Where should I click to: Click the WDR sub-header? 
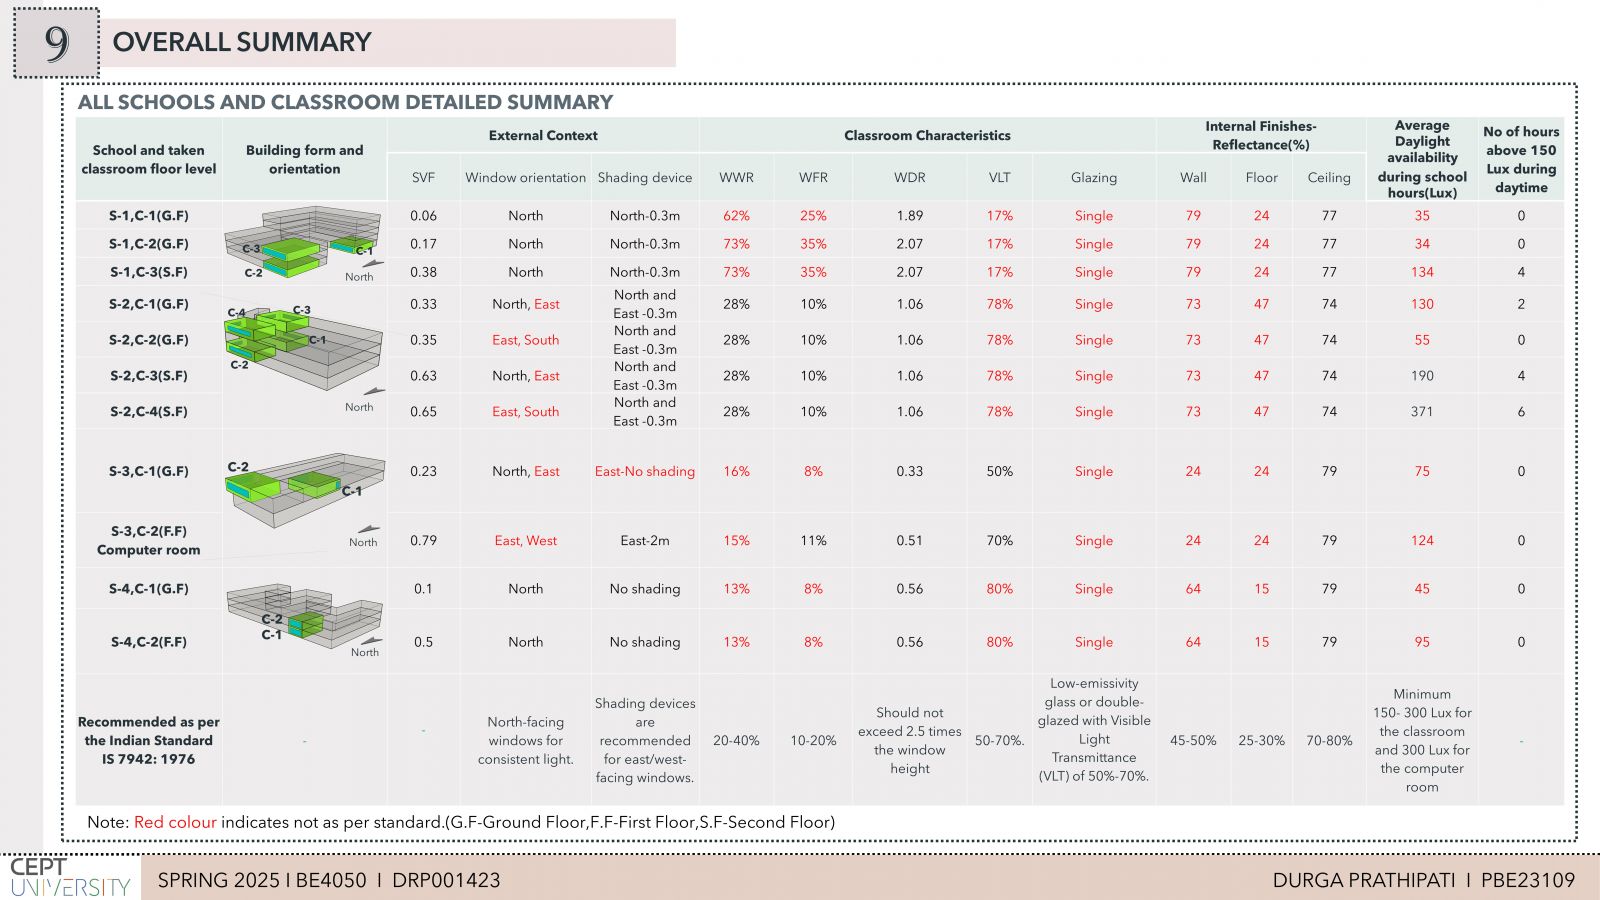point(910,177)
